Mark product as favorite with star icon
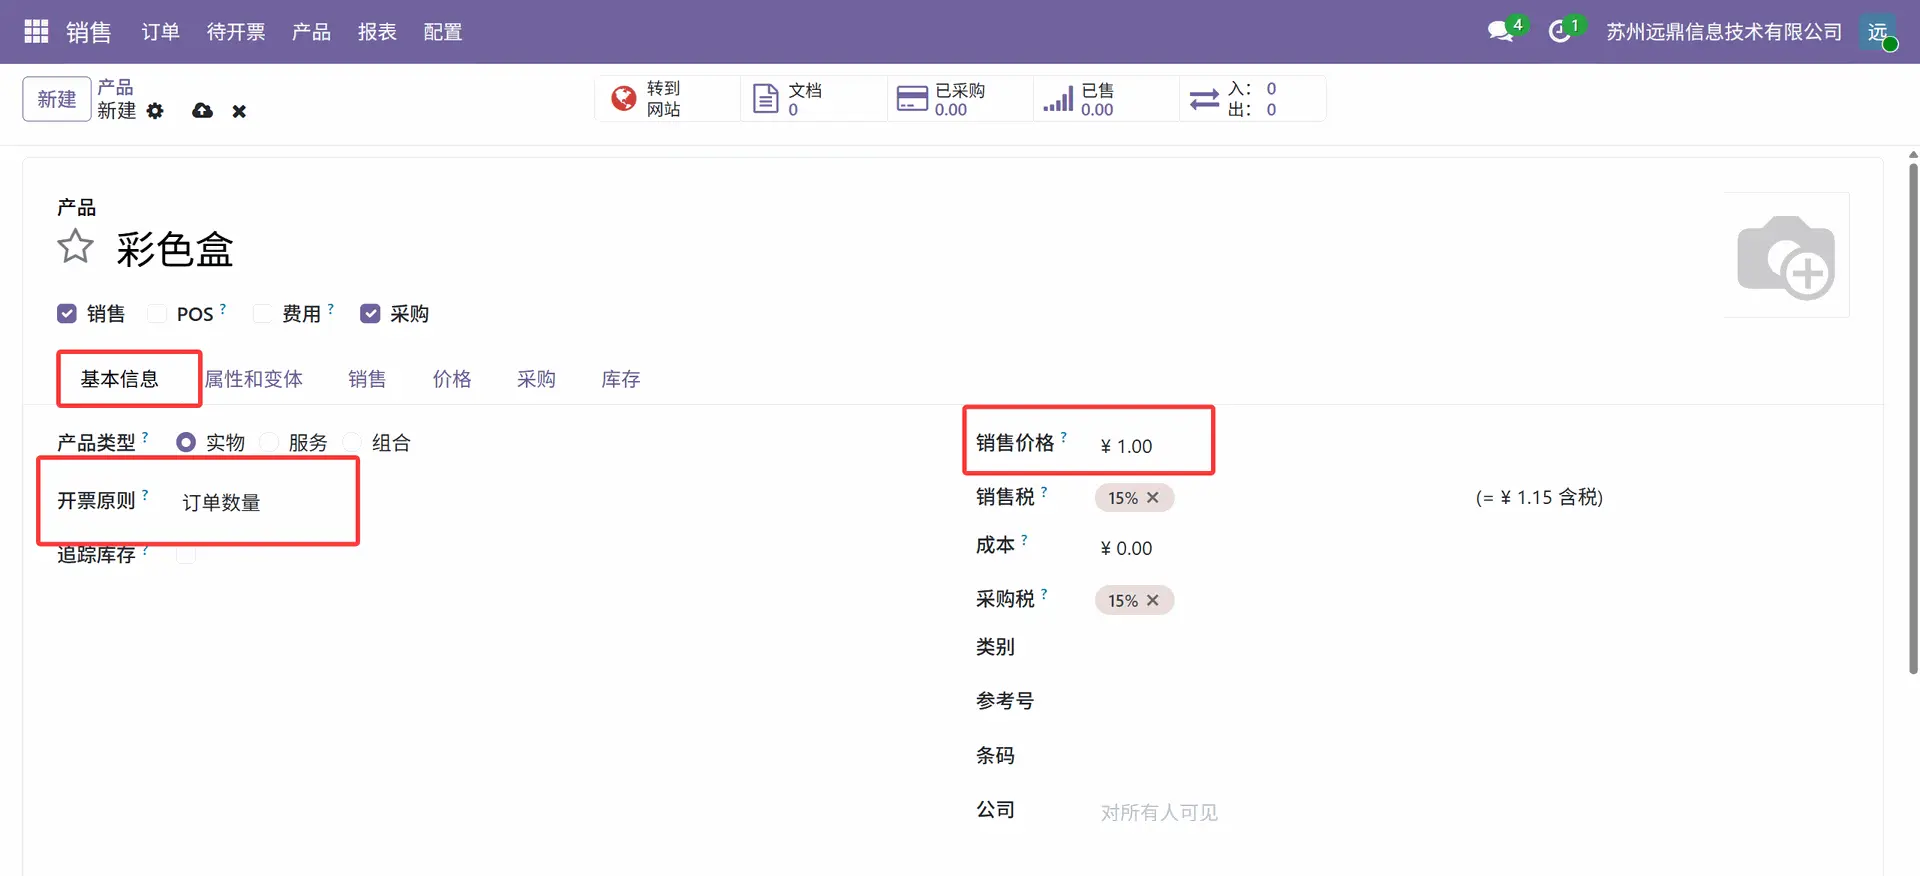The image size is (1920, 876). coord(75,247)
